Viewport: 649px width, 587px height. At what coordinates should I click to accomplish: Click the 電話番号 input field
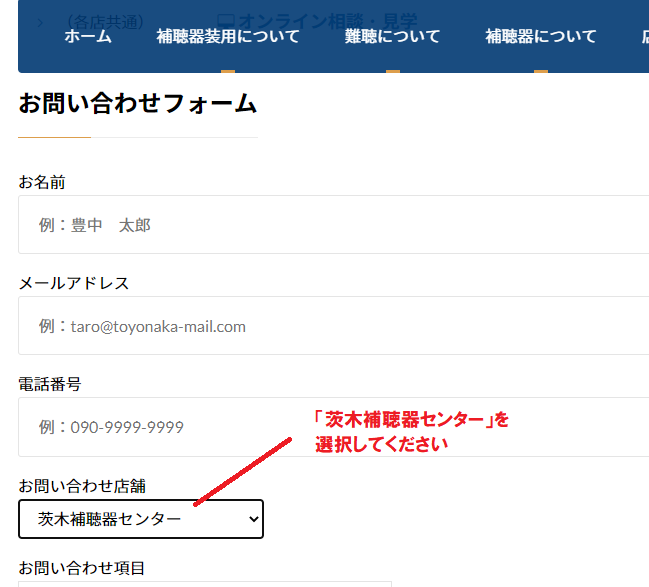click(x=334, y=427)
